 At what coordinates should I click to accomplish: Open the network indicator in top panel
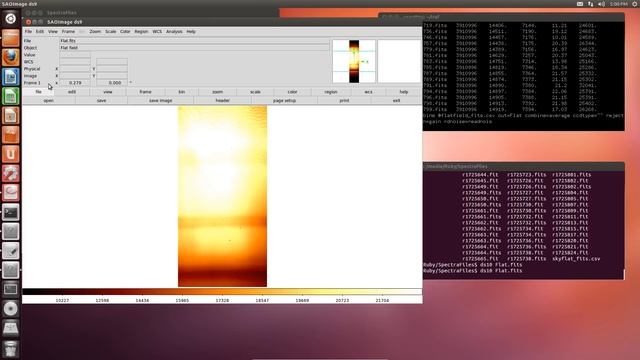591,4
